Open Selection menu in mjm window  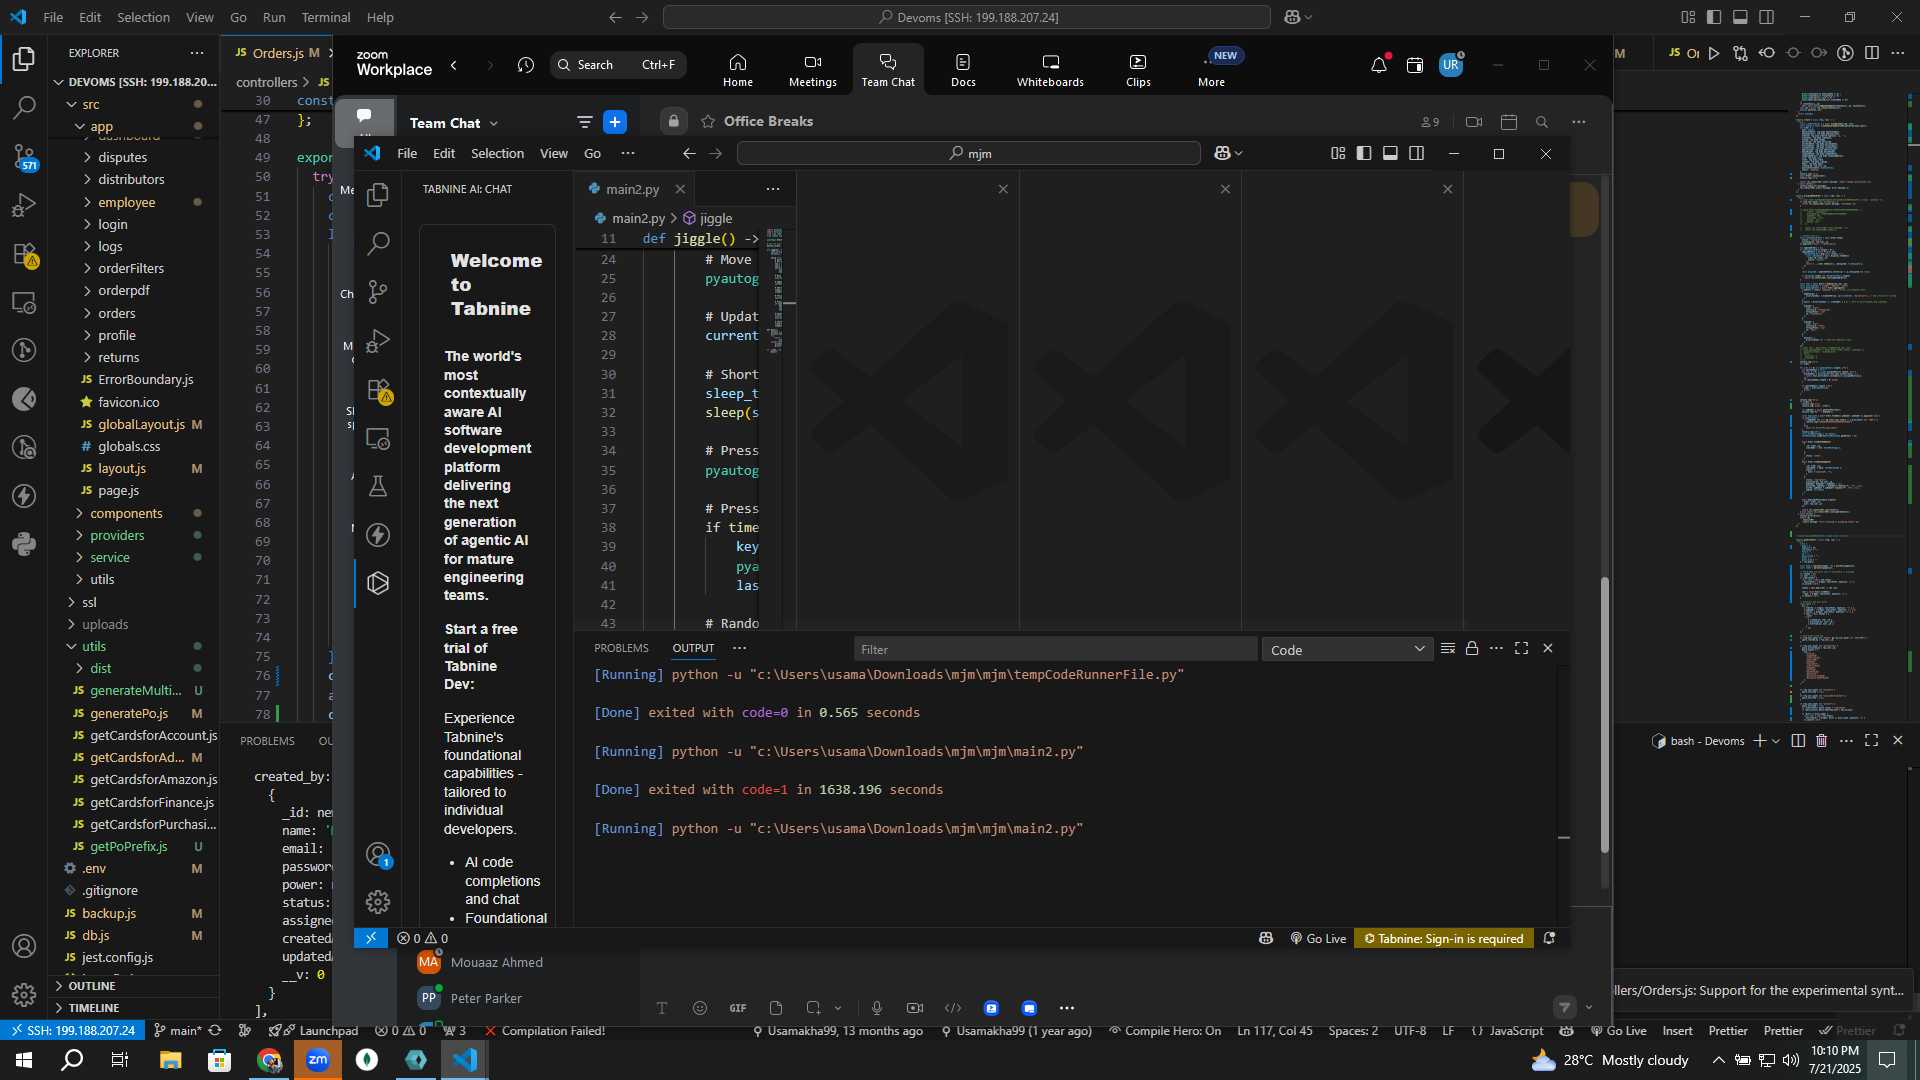[x=497, y=153]
